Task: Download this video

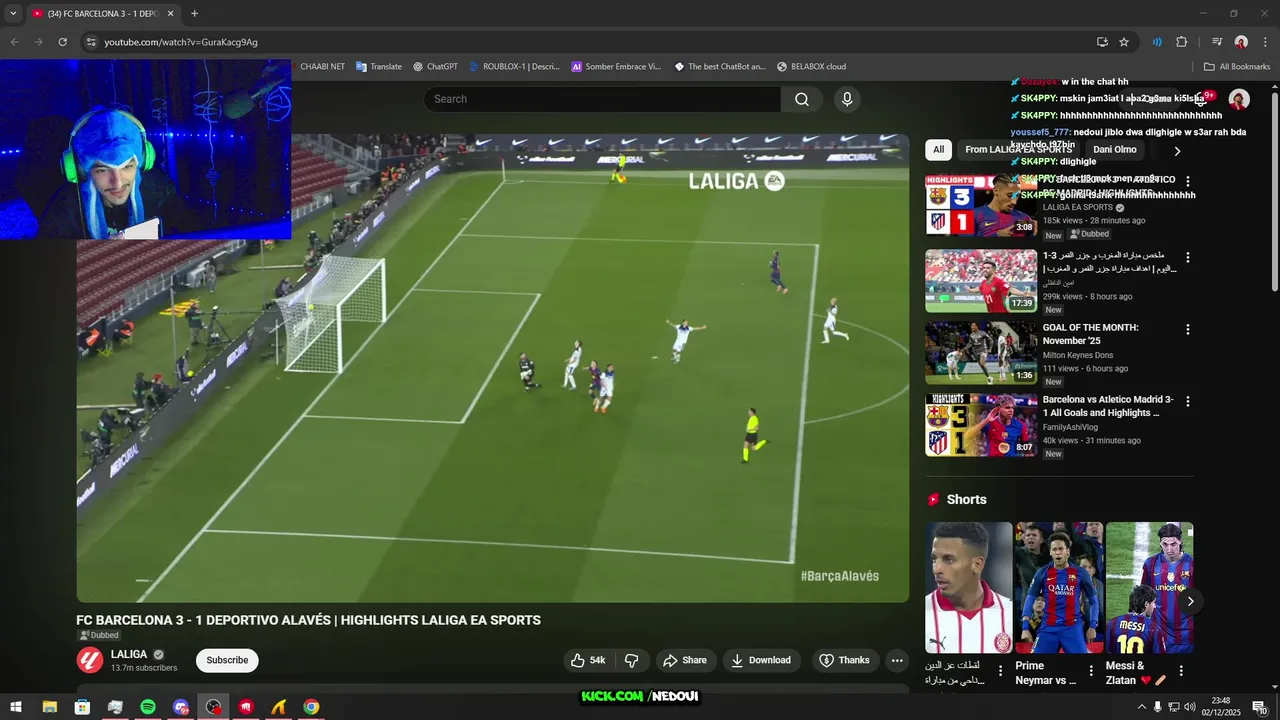Action: 761,660
